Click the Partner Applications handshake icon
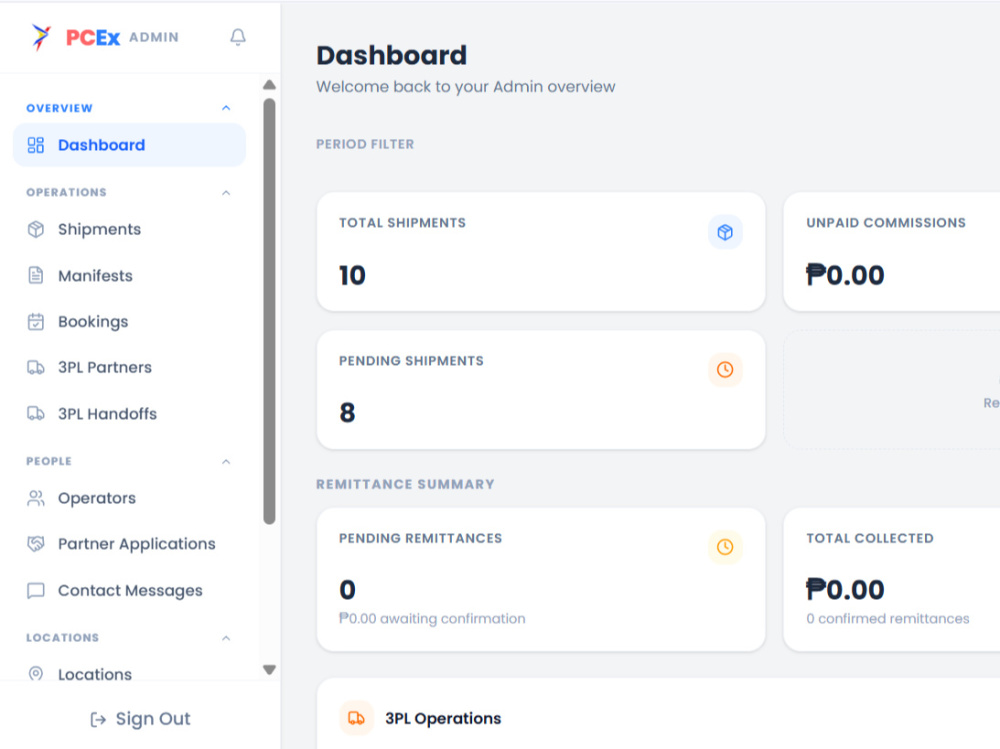This screenshot has width=1000, height=749. tap(36, 544)
